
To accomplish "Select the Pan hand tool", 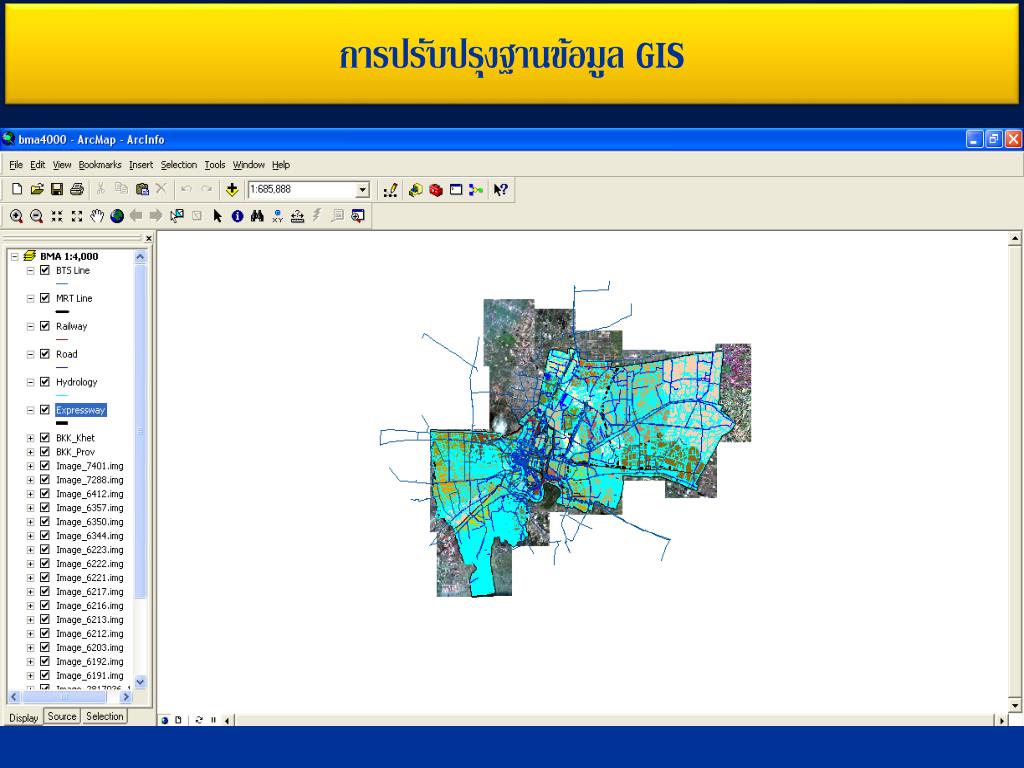I will point(97,216).
